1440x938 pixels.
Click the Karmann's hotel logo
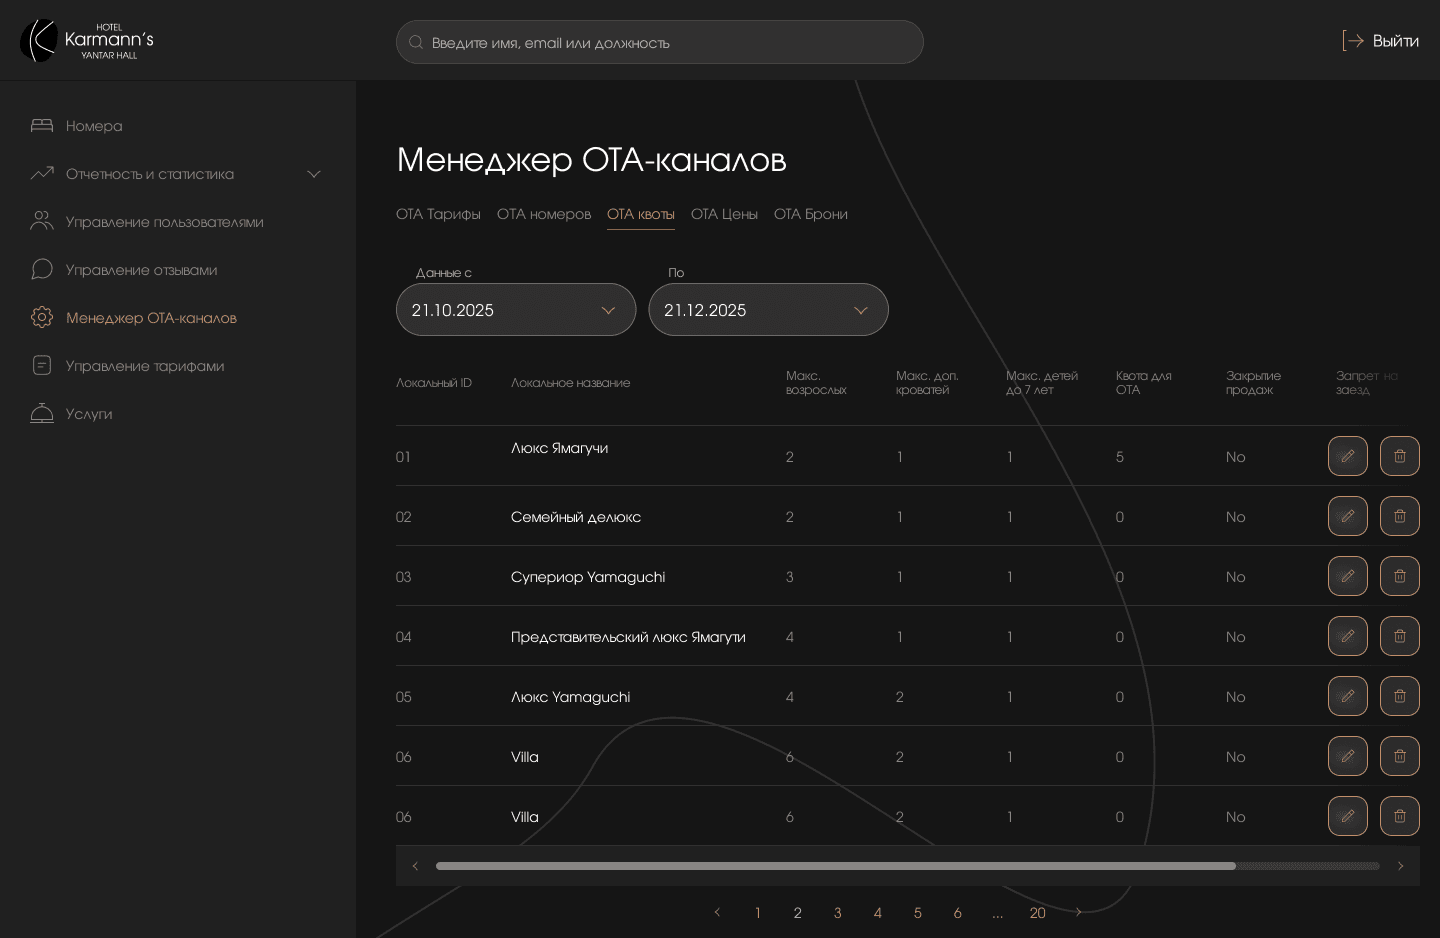(83, 40)
